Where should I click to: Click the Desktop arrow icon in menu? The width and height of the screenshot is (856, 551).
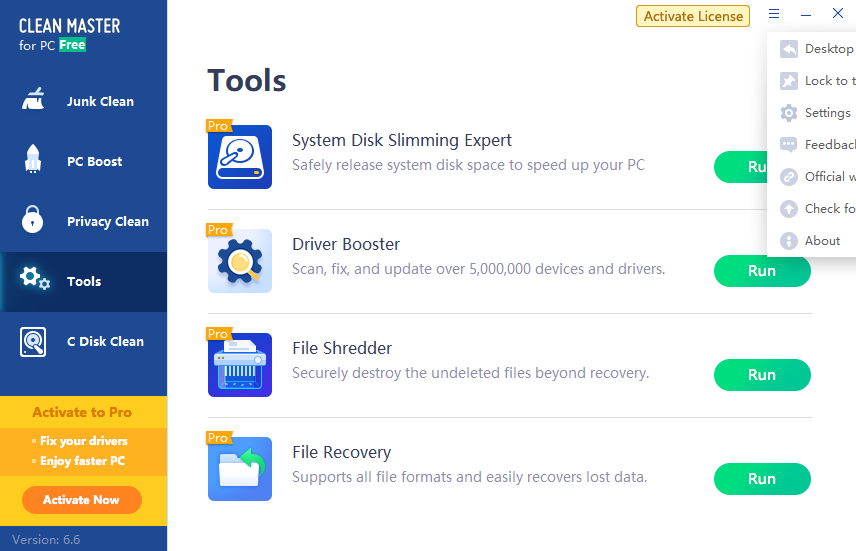(x=788, y=49)
